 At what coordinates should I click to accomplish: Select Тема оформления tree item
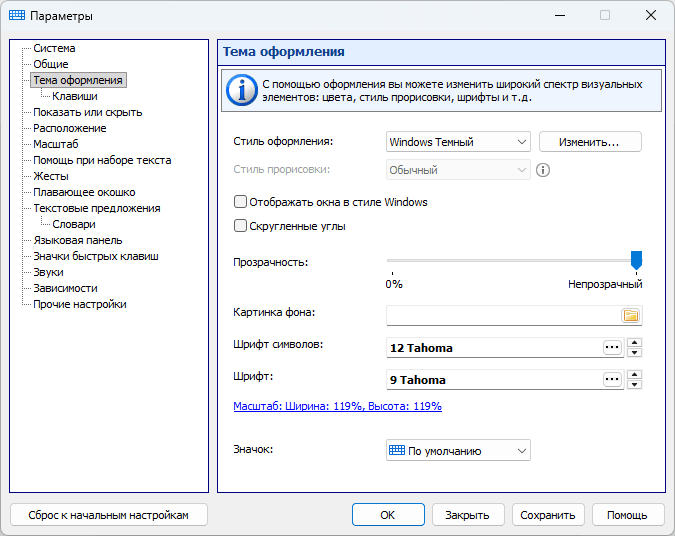pos(78,80)
